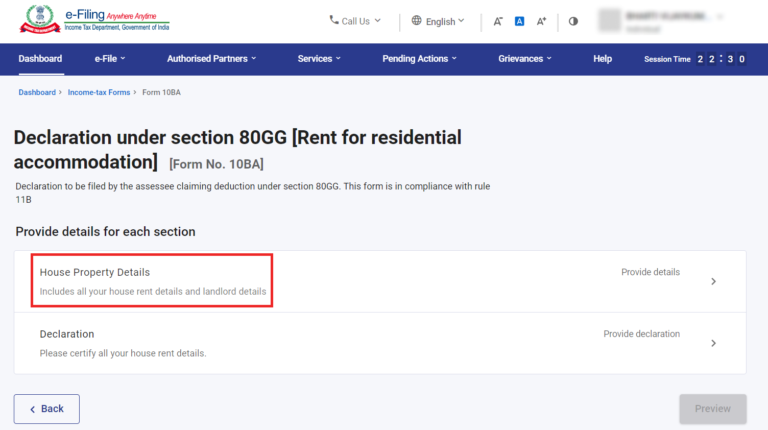Click the Dashboard breadcrumb link
The image size is (768, 430).
tap(37, 92)
